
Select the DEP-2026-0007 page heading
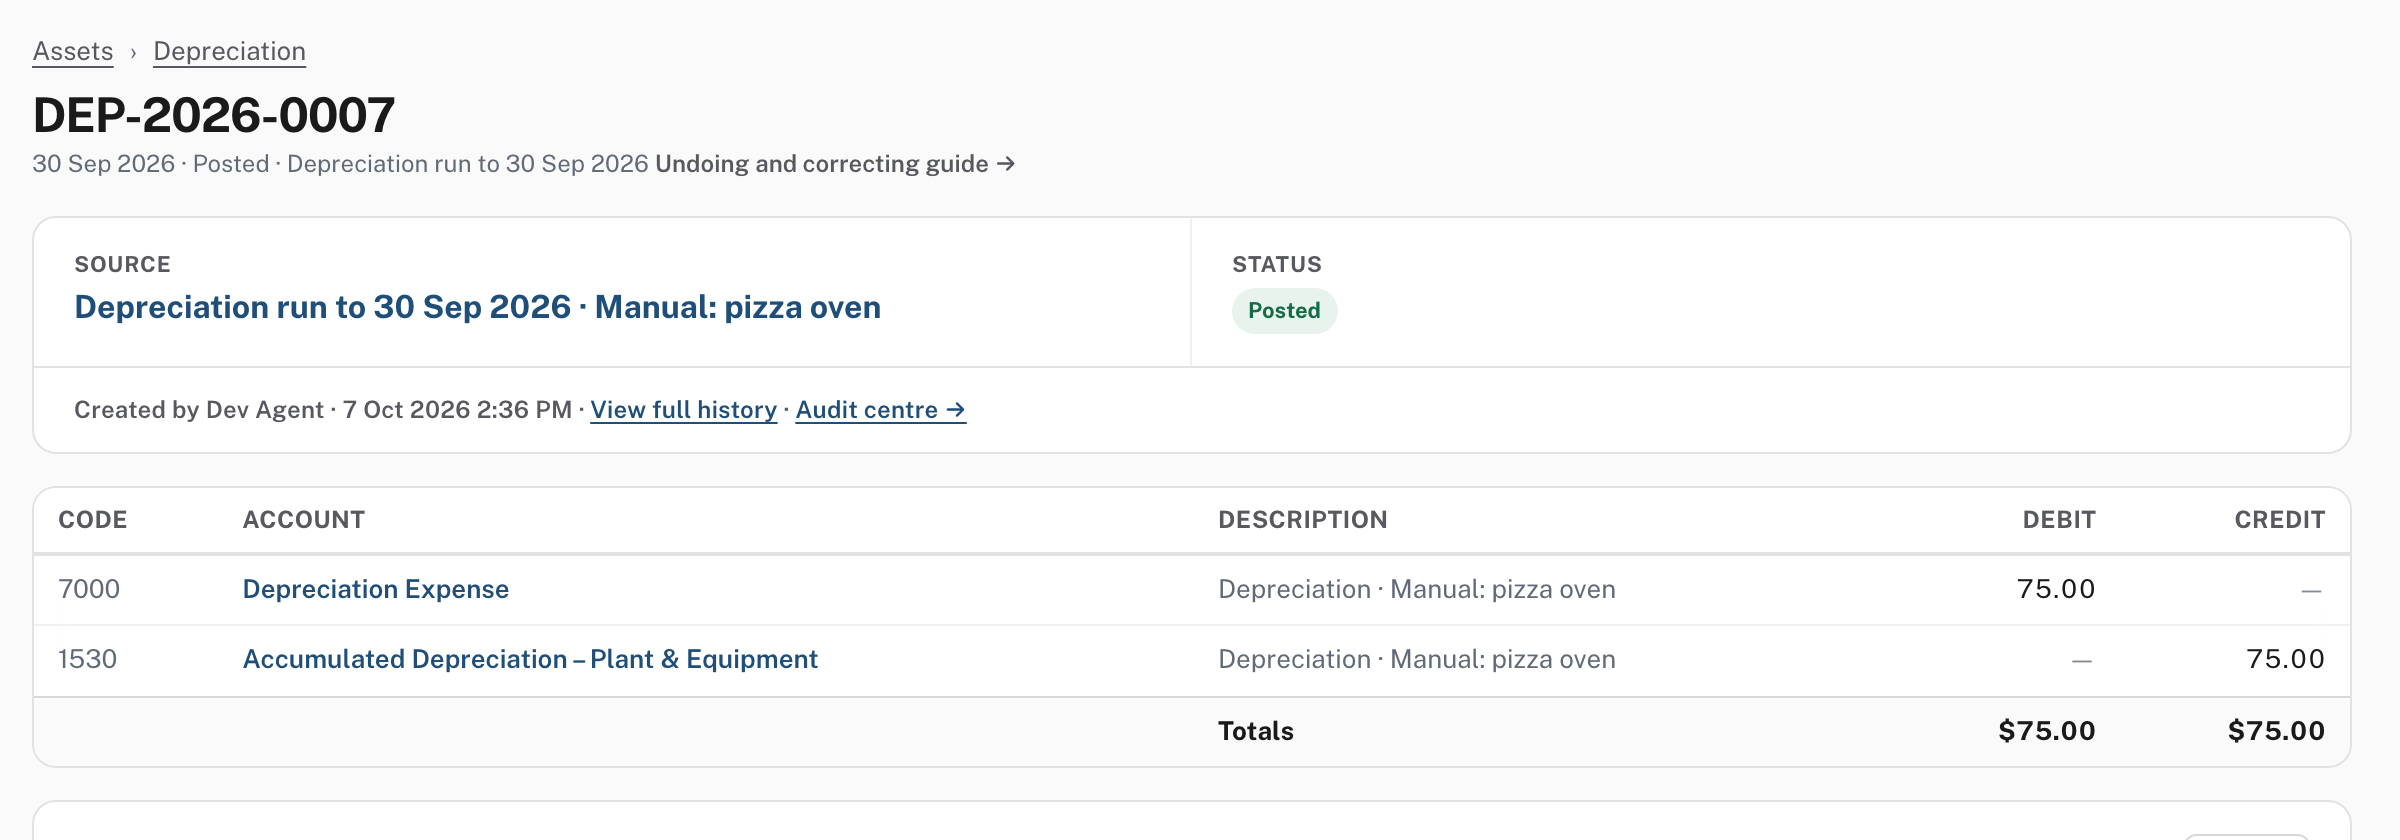pos(214,115)
